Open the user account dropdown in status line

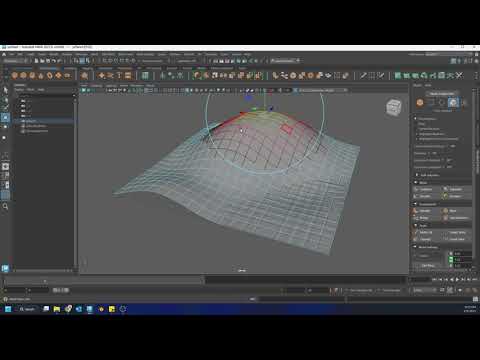pyautogui.click(x=286, y=61)
